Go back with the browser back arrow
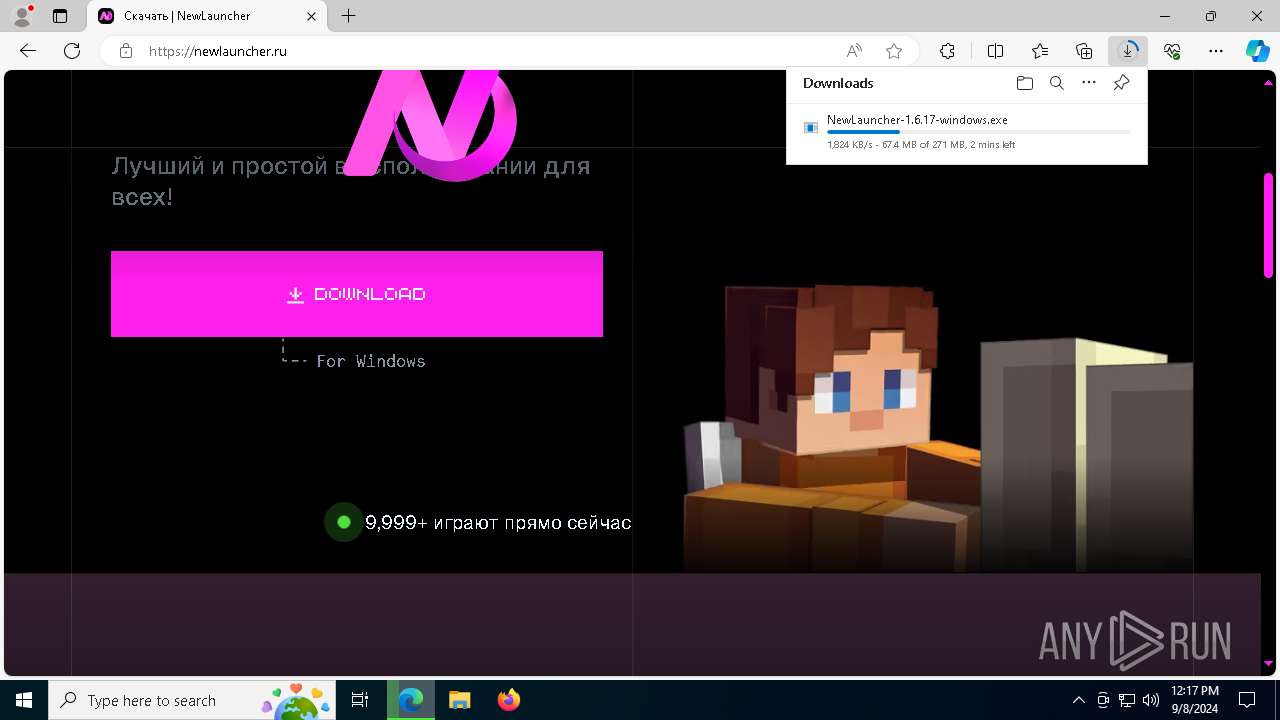This screenshot has width=1280, height=720. coord(28,51)
